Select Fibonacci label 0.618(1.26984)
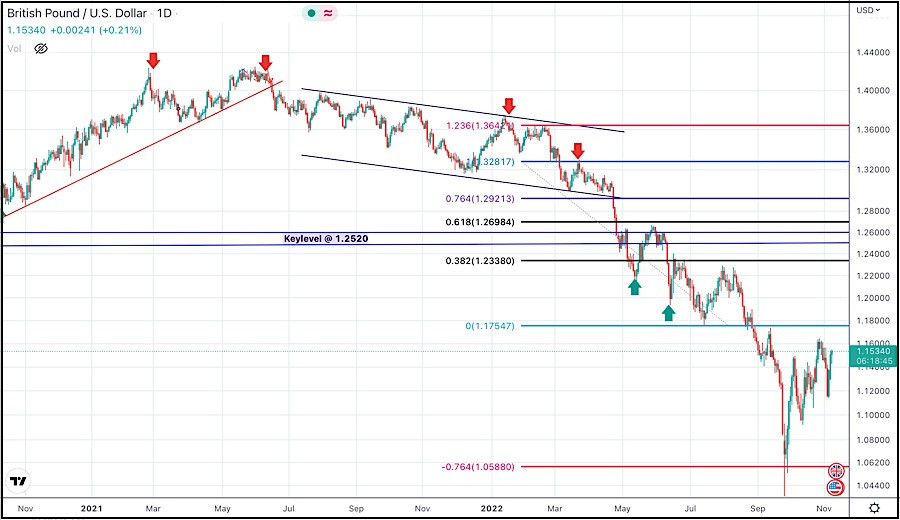900x520 pixels. tap(480, 222)
